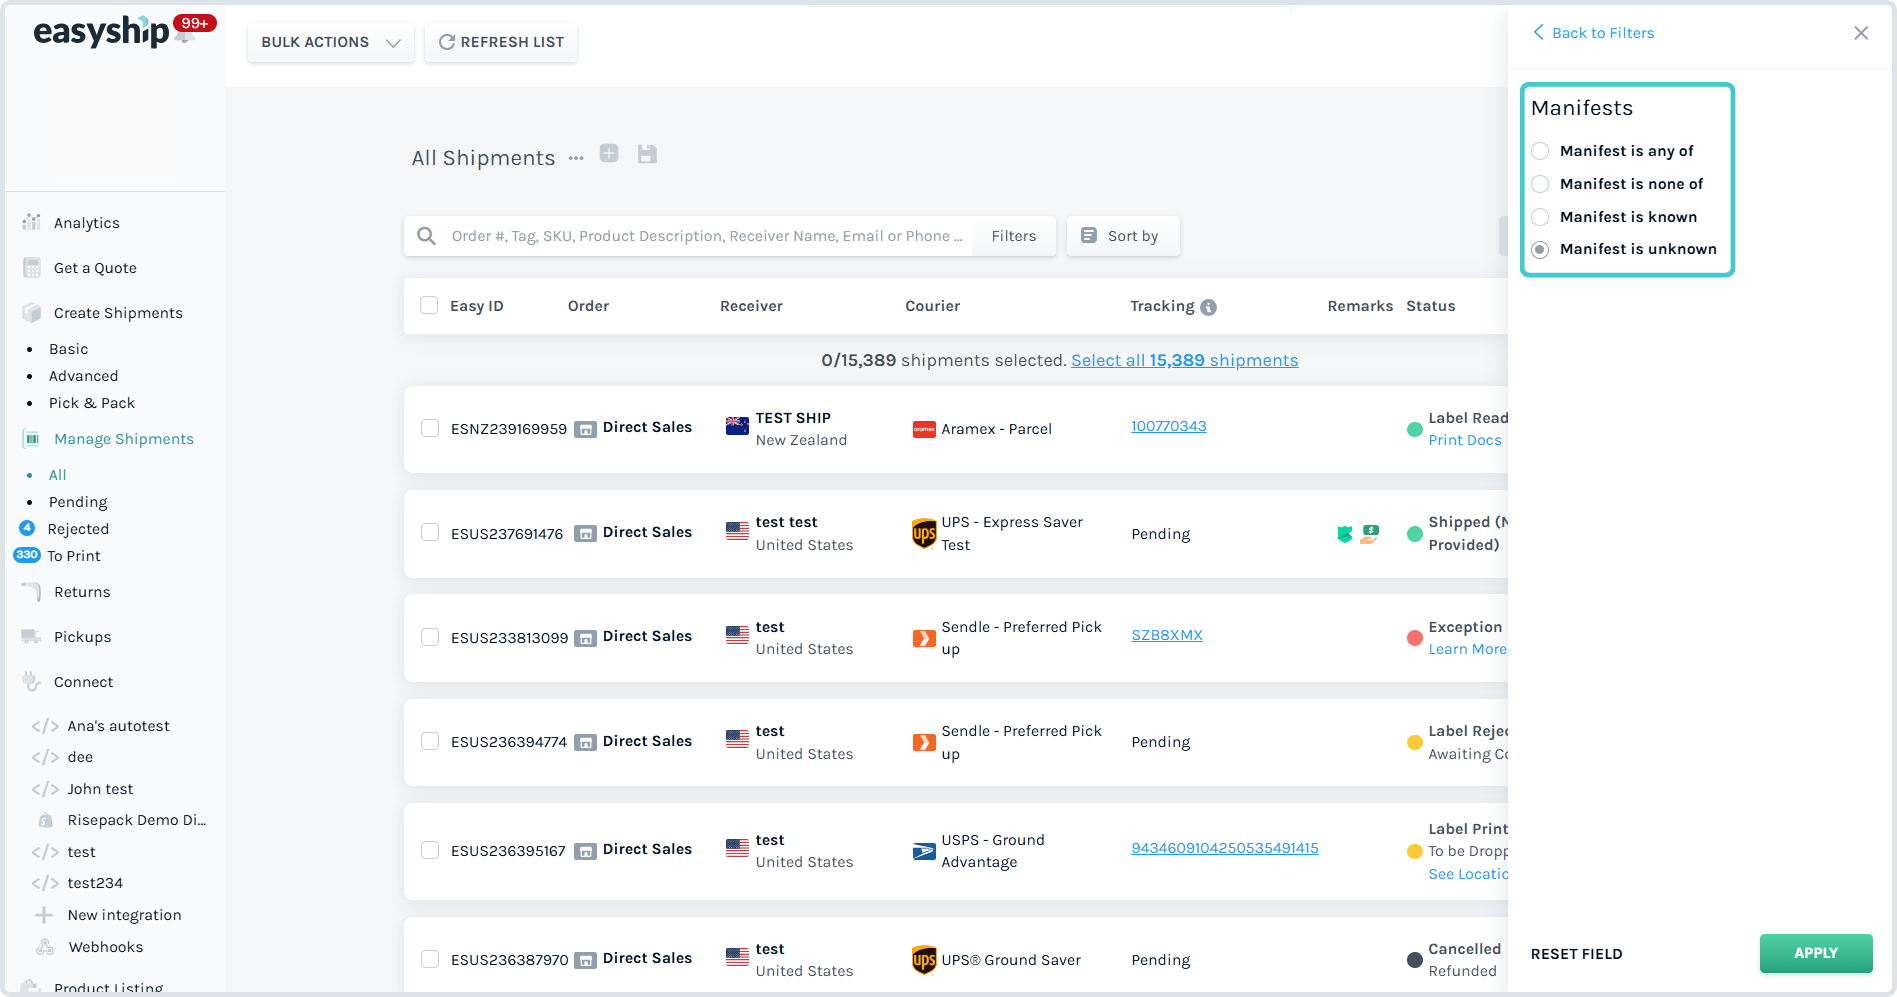Go to Analytics in the sidebar
This screenshot has height=997, width=1897.
(x=87, y=223)
